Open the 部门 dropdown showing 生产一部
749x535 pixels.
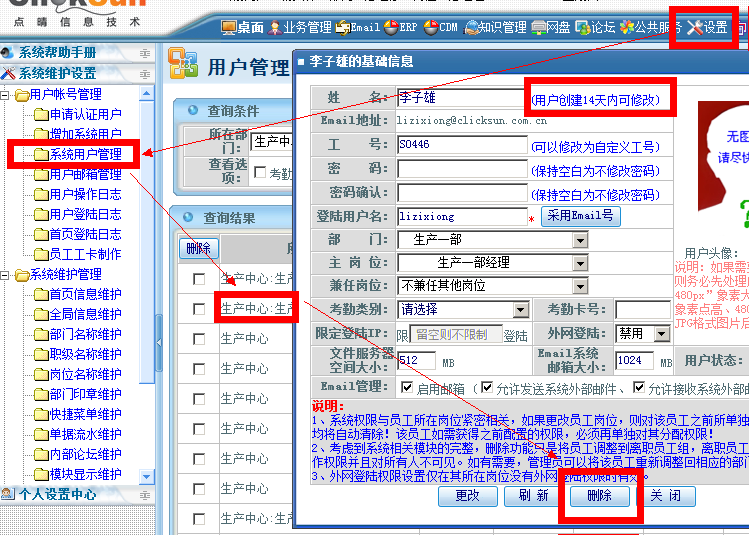pyautogui.click(x=493, y=239)
